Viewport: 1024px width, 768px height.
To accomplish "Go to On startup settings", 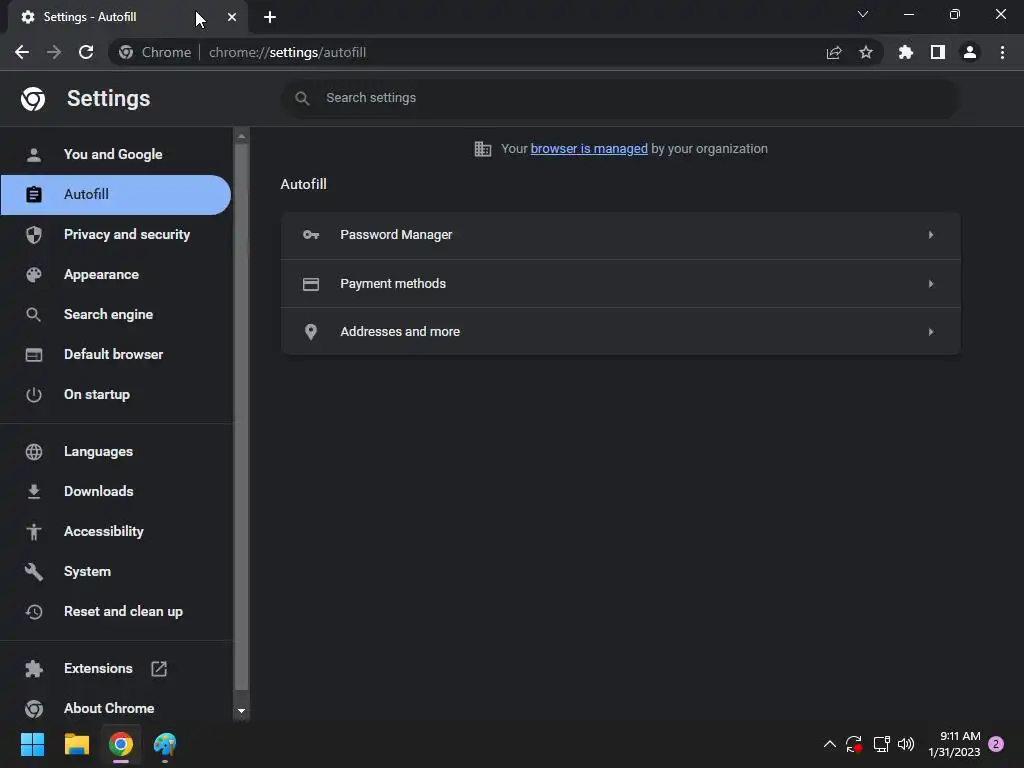I will [116, 394].
